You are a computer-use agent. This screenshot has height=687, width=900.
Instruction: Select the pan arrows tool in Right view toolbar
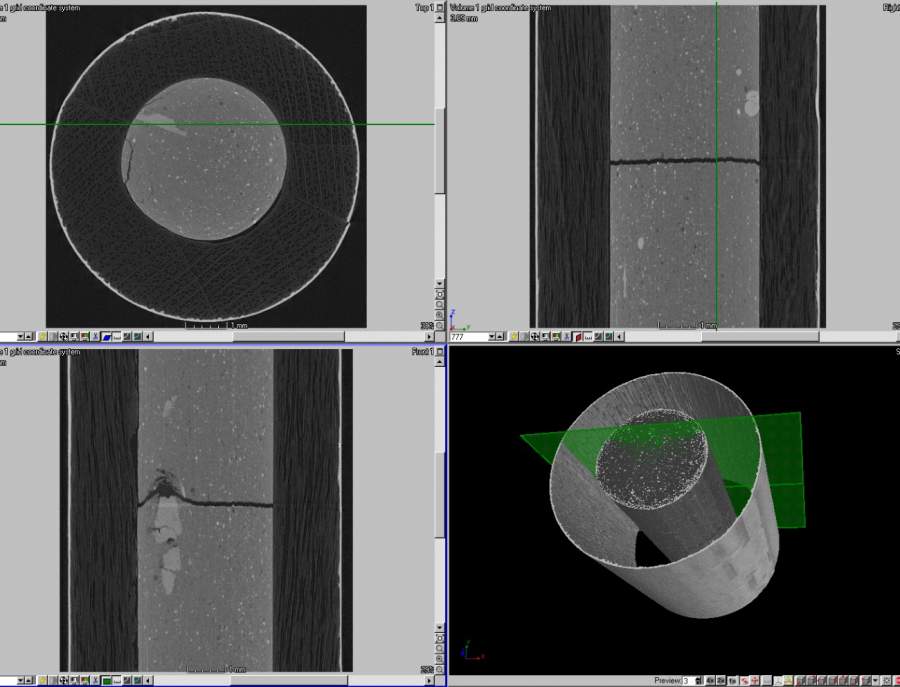535,337
